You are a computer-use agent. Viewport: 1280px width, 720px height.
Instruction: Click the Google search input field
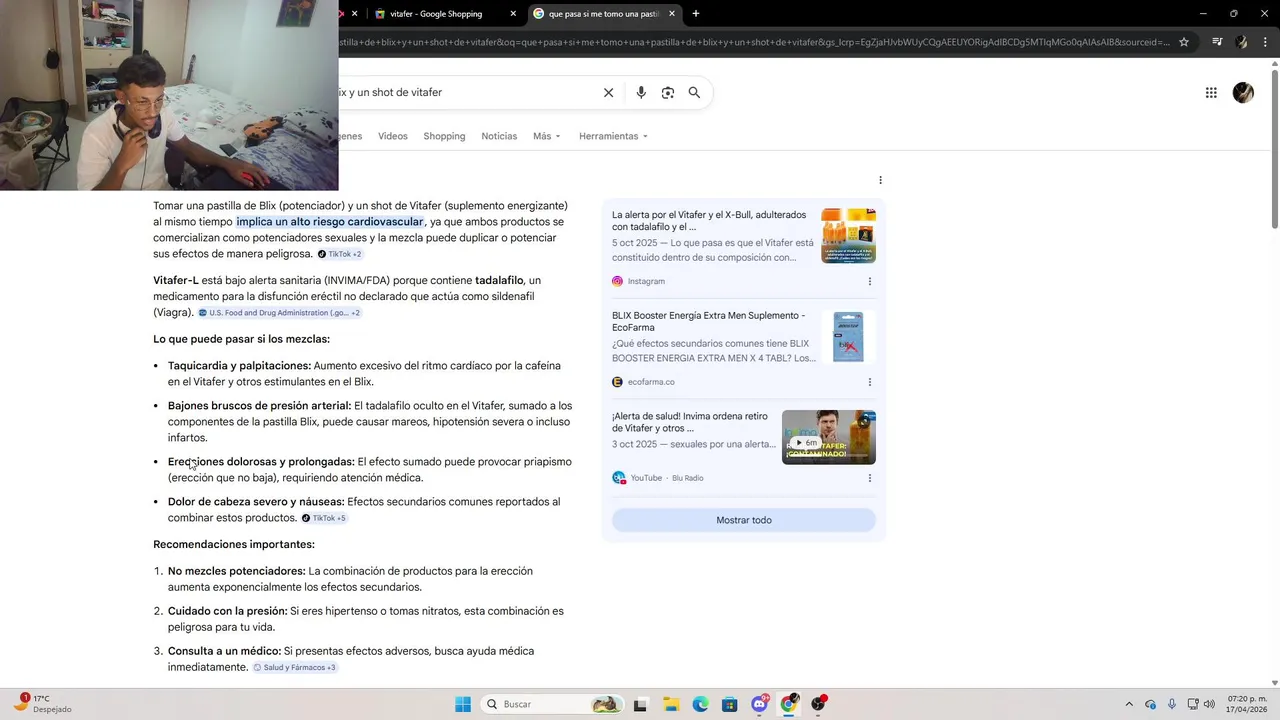(465, 92)
